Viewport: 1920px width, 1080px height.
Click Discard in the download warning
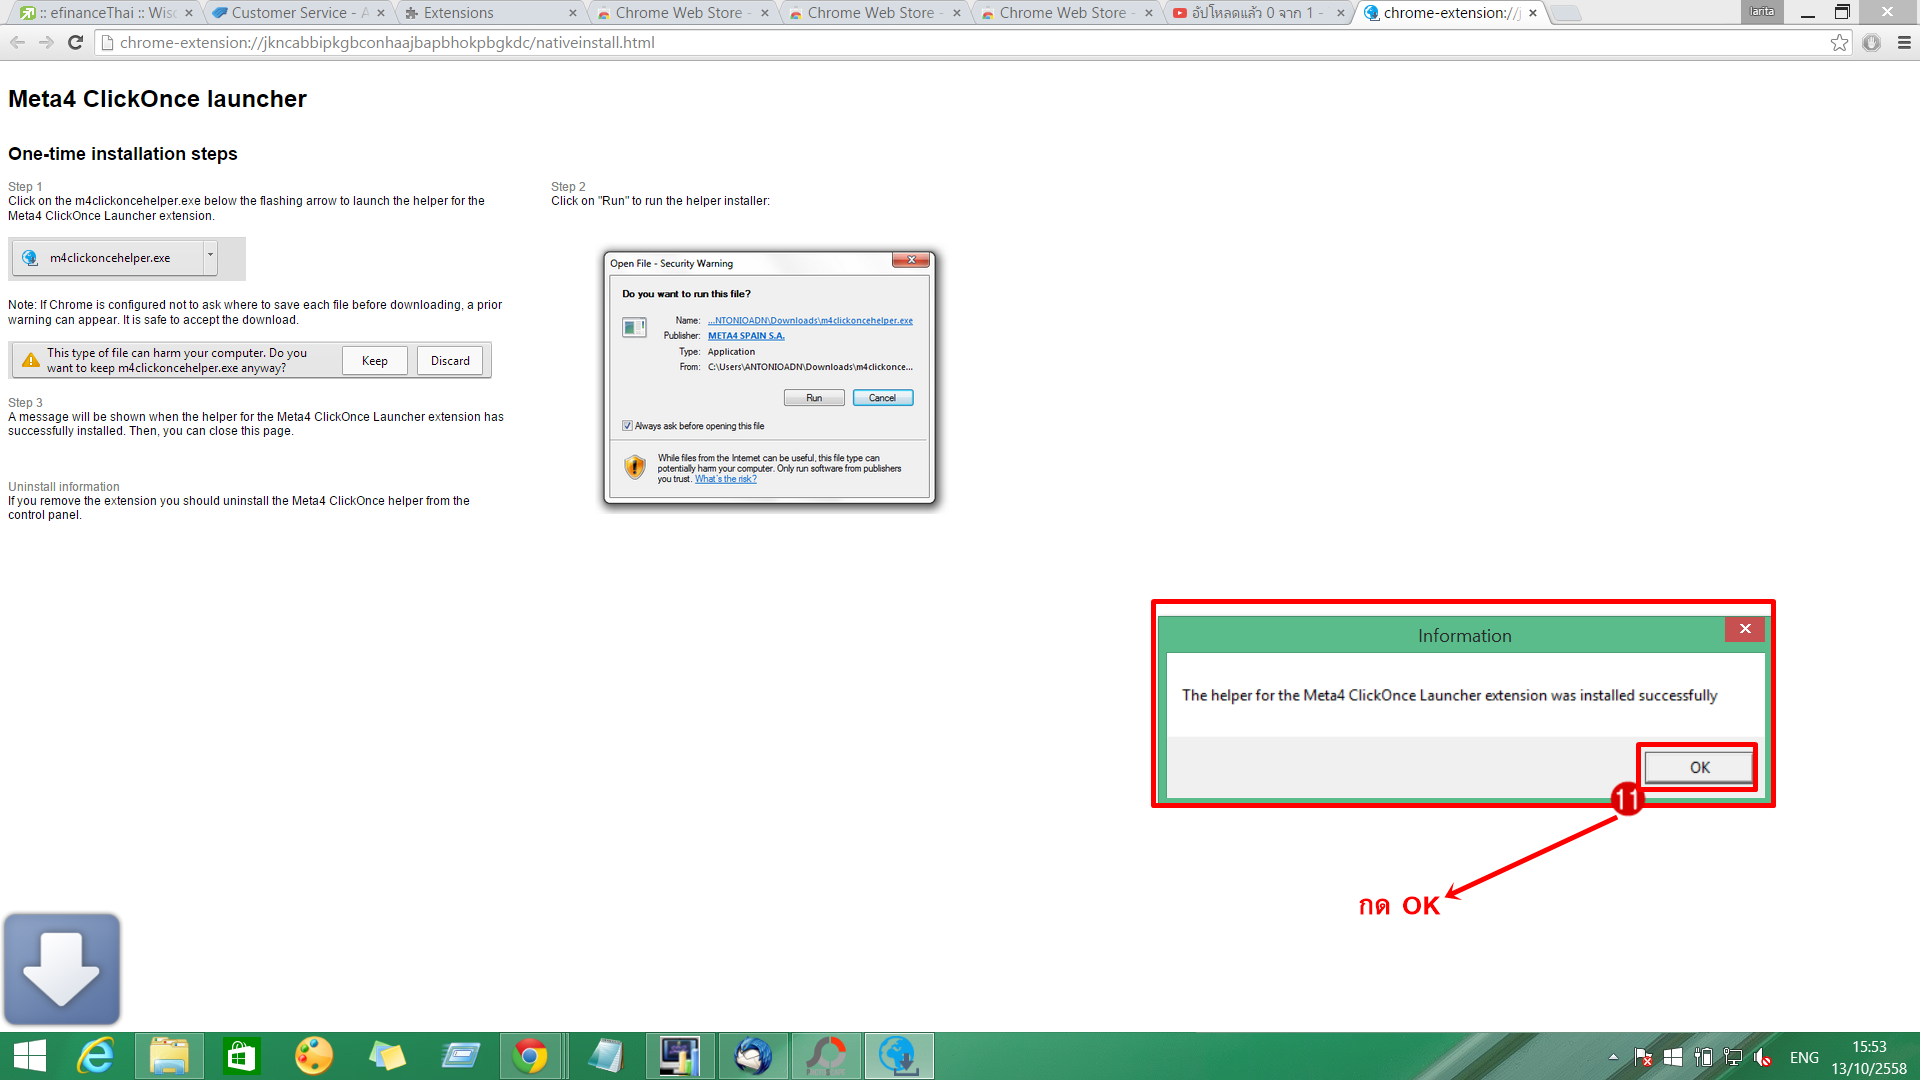pos(450,361)
